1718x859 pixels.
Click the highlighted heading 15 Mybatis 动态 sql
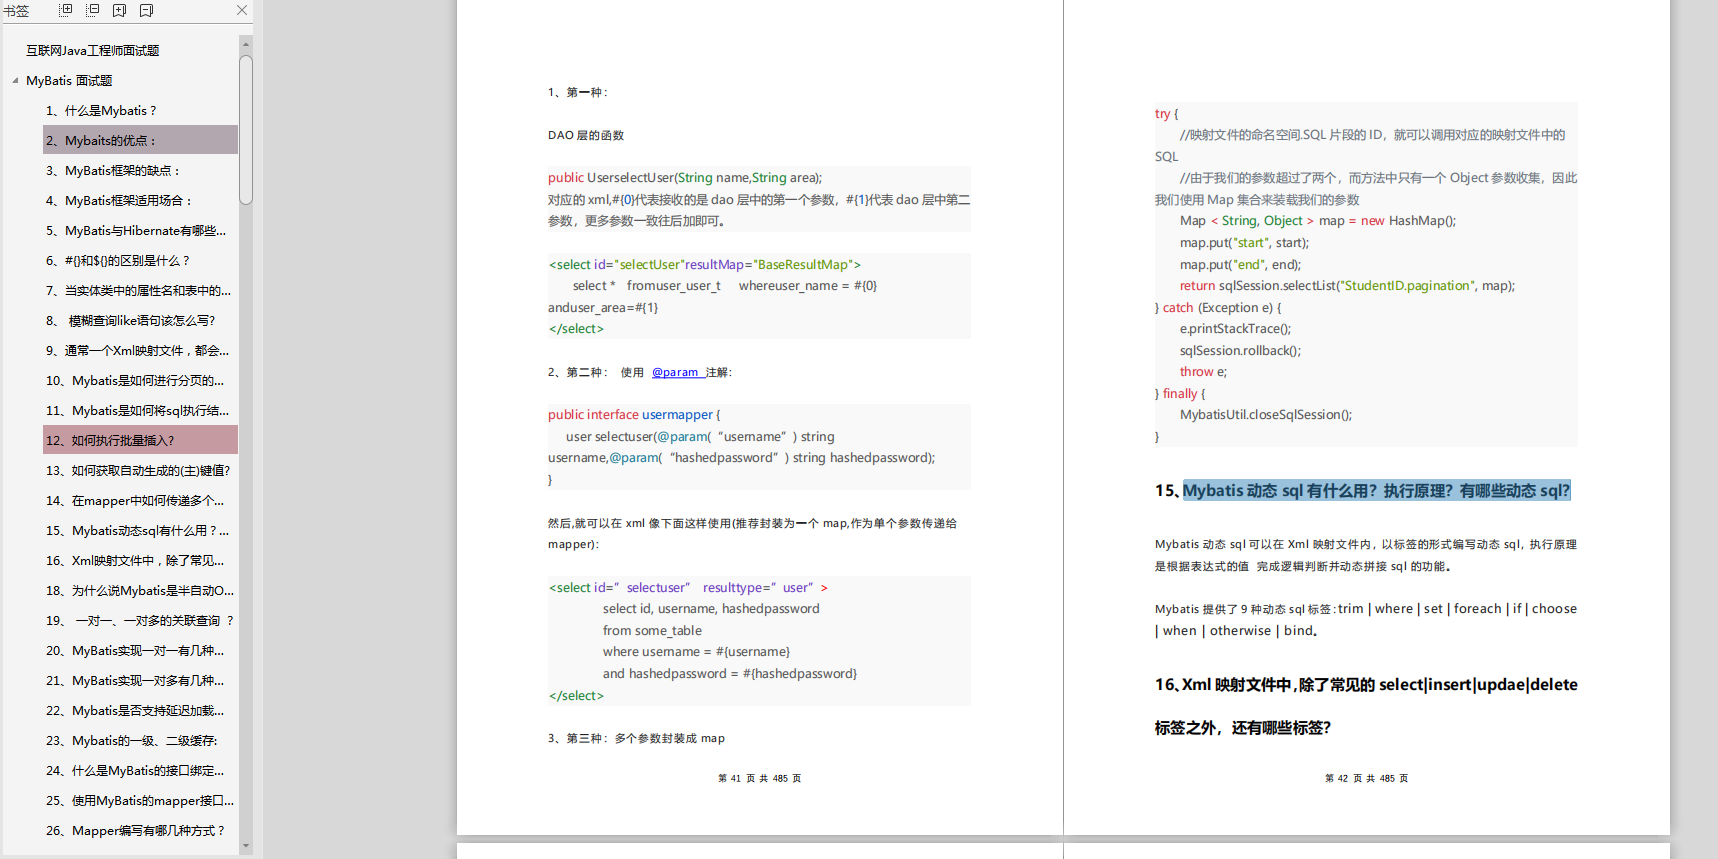1376,490
